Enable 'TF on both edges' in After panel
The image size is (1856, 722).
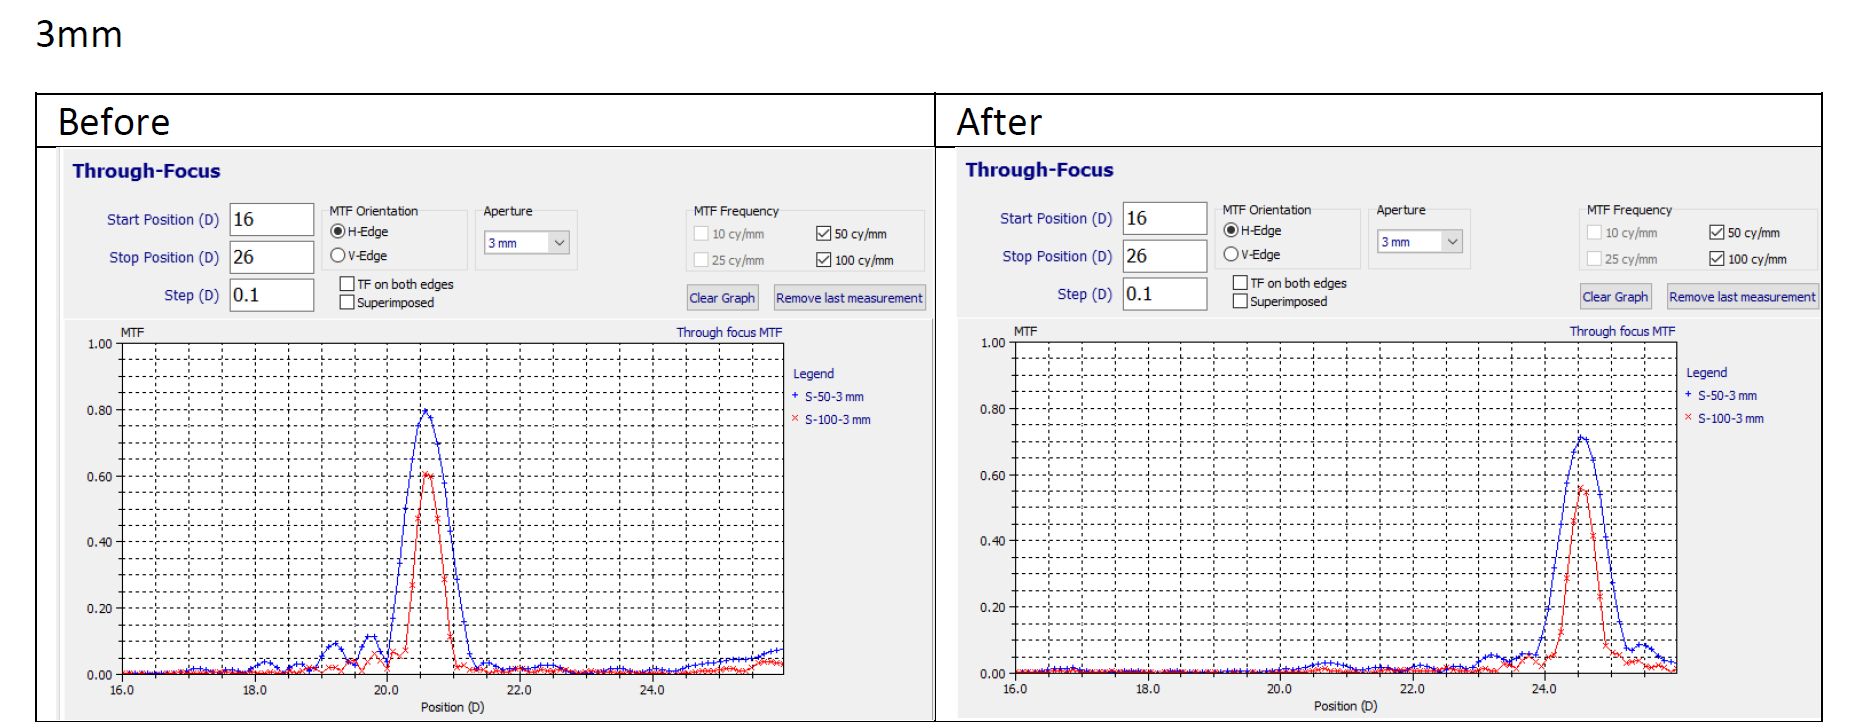pos(1240,283)
